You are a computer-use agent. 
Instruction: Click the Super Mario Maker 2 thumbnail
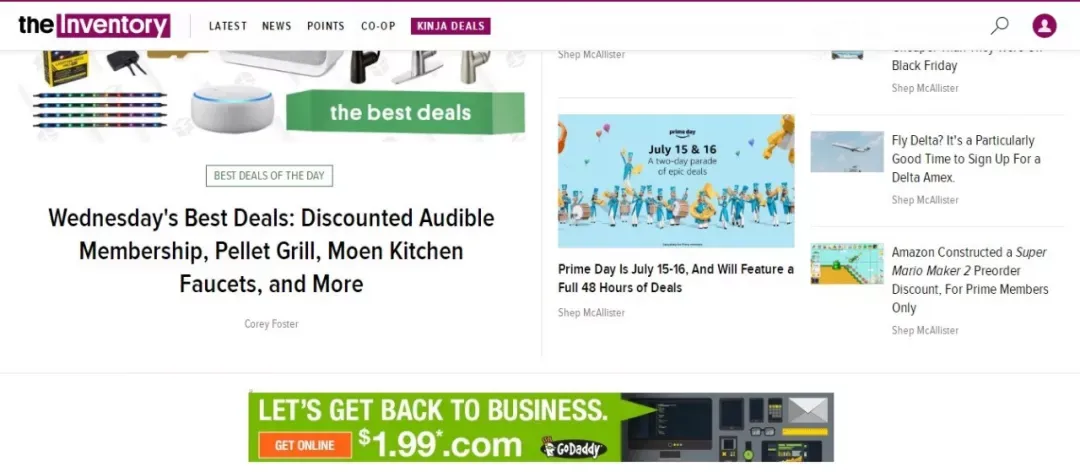847,264
